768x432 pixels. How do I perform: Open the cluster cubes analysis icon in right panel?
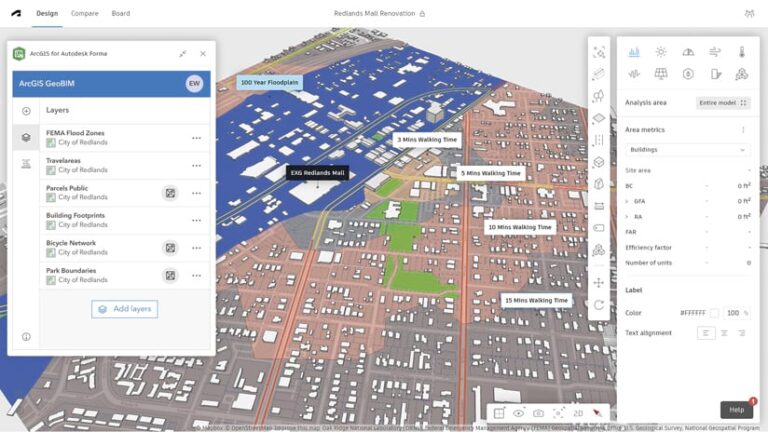742,74
